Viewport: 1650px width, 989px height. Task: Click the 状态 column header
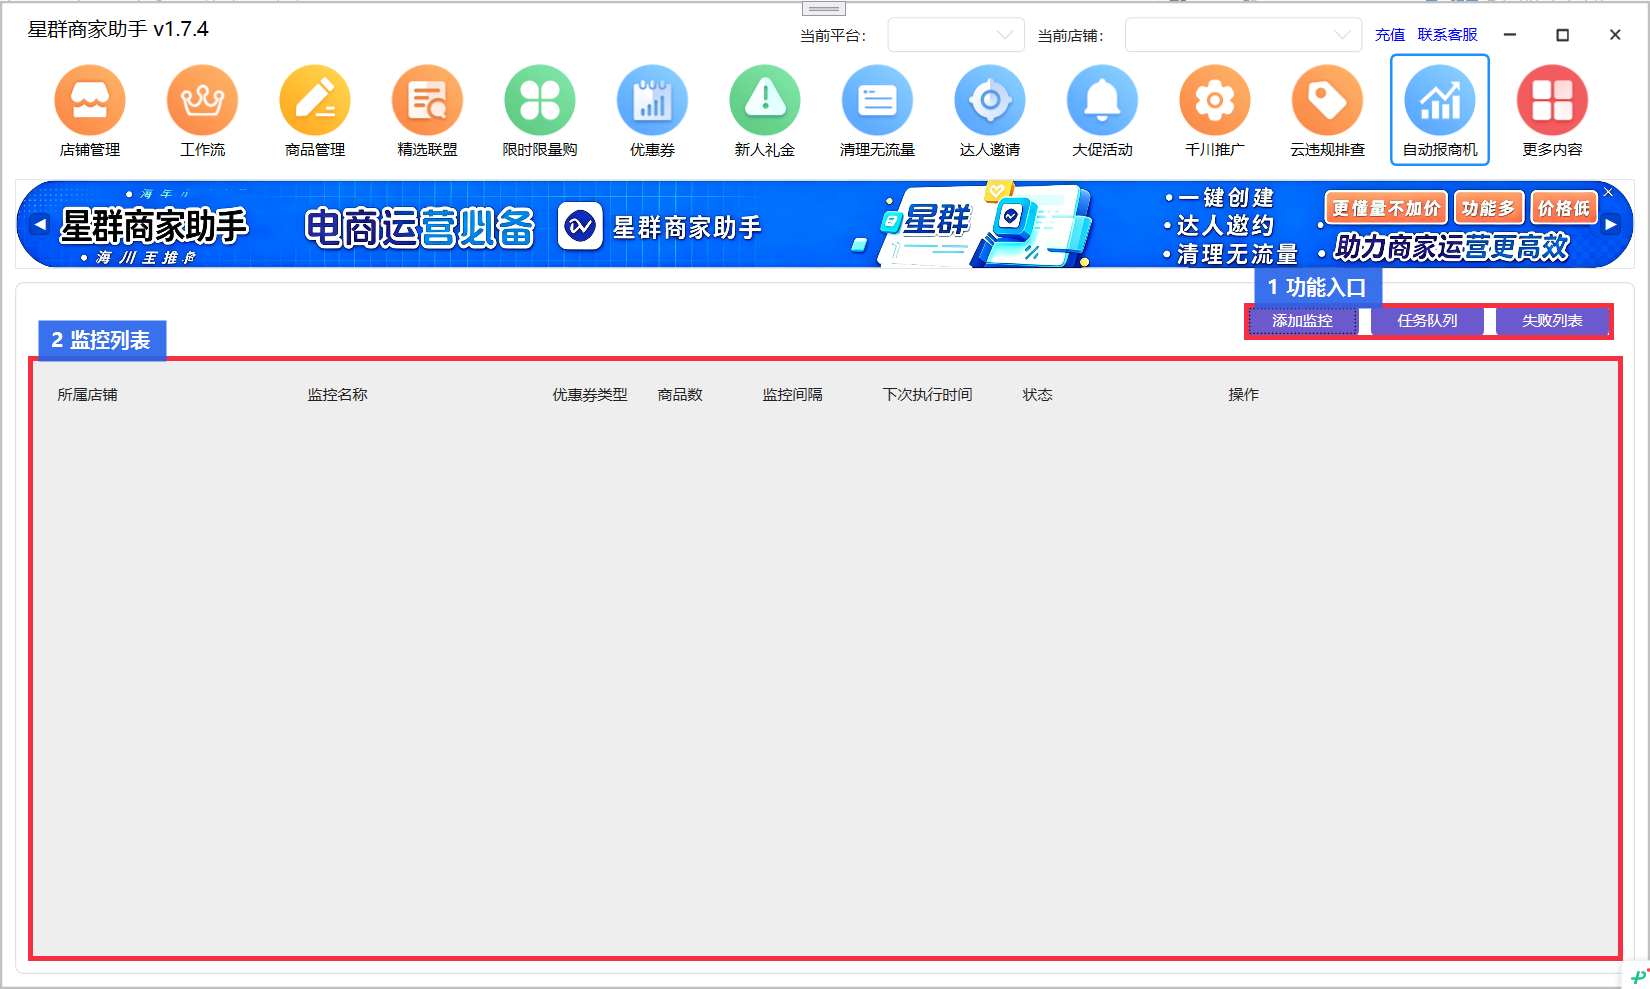[x=1037, y=395]
